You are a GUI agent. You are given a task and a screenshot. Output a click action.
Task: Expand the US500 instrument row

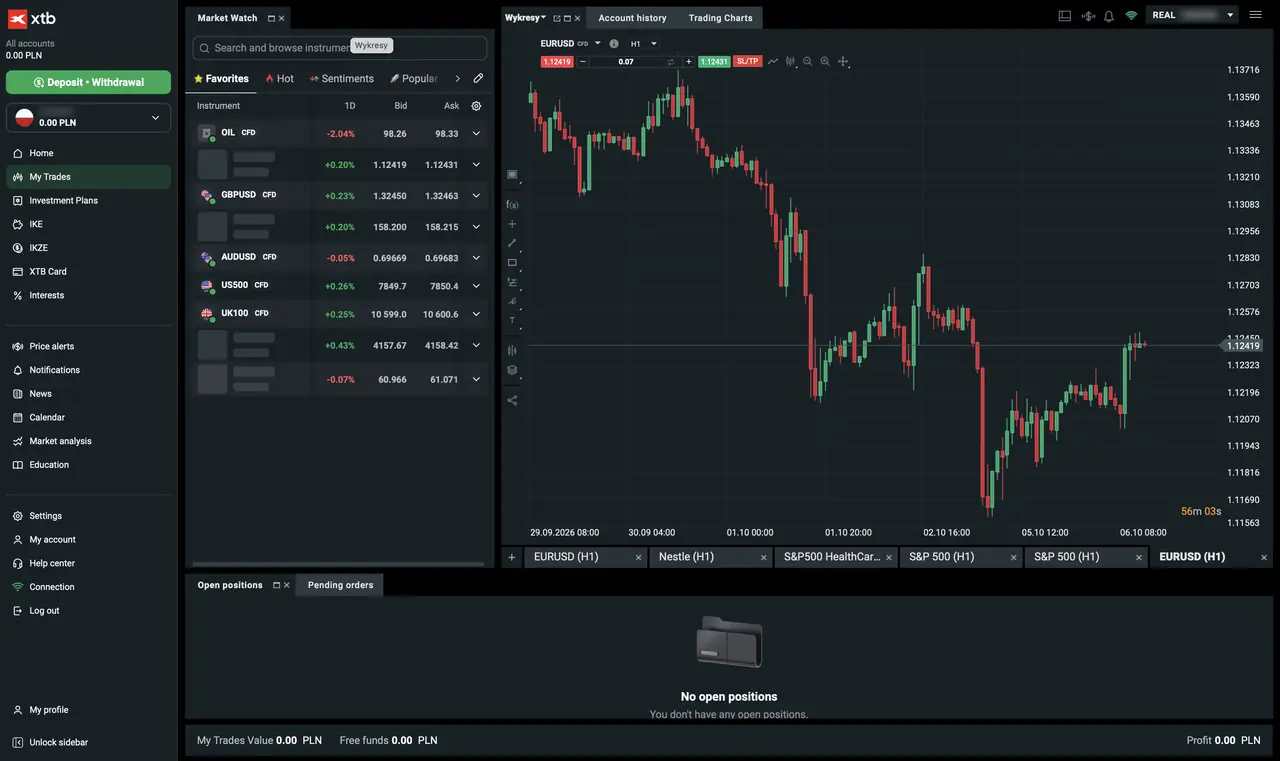(x=476, y=286)
